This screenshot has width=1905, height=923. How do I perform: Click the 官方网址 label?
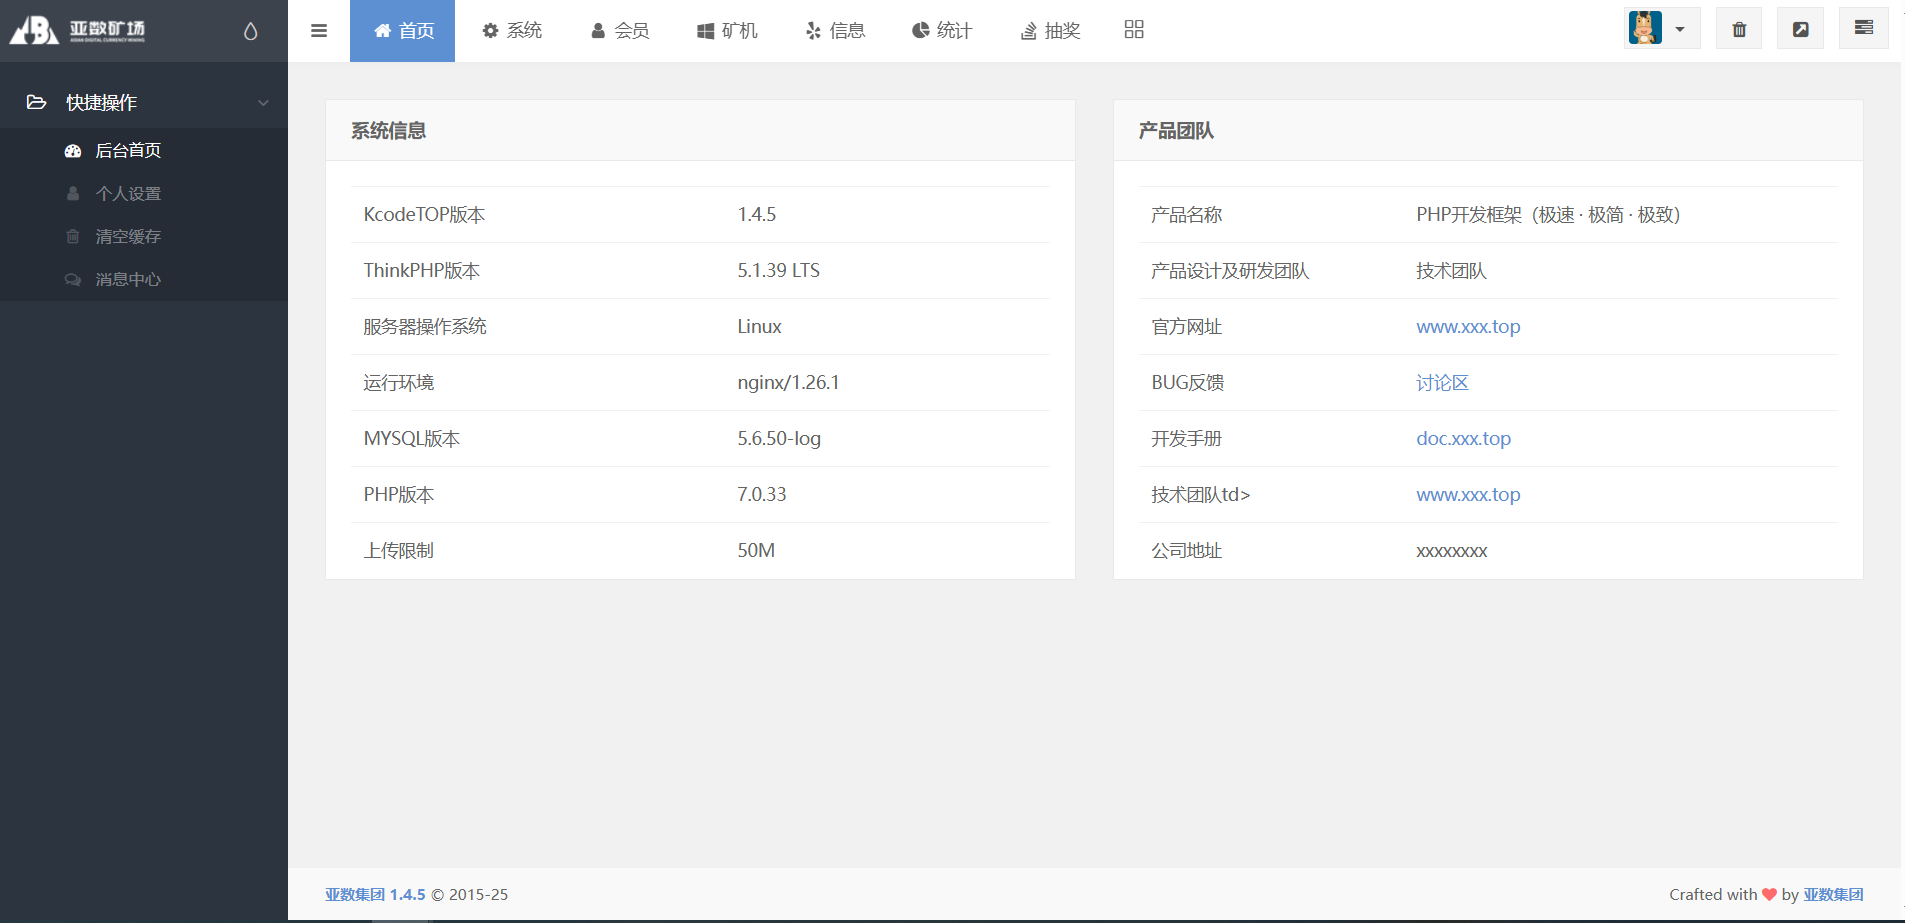point(1186,327)
